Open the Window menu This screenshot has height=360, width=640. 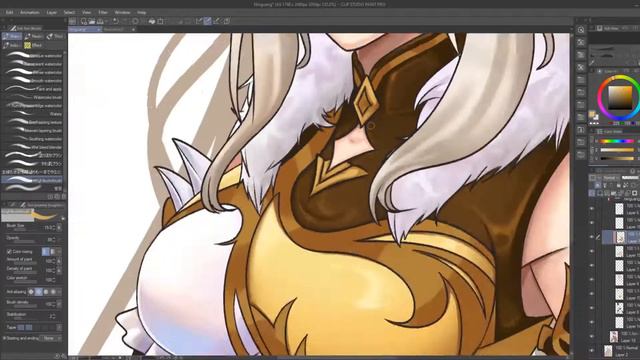click(122, 13)
